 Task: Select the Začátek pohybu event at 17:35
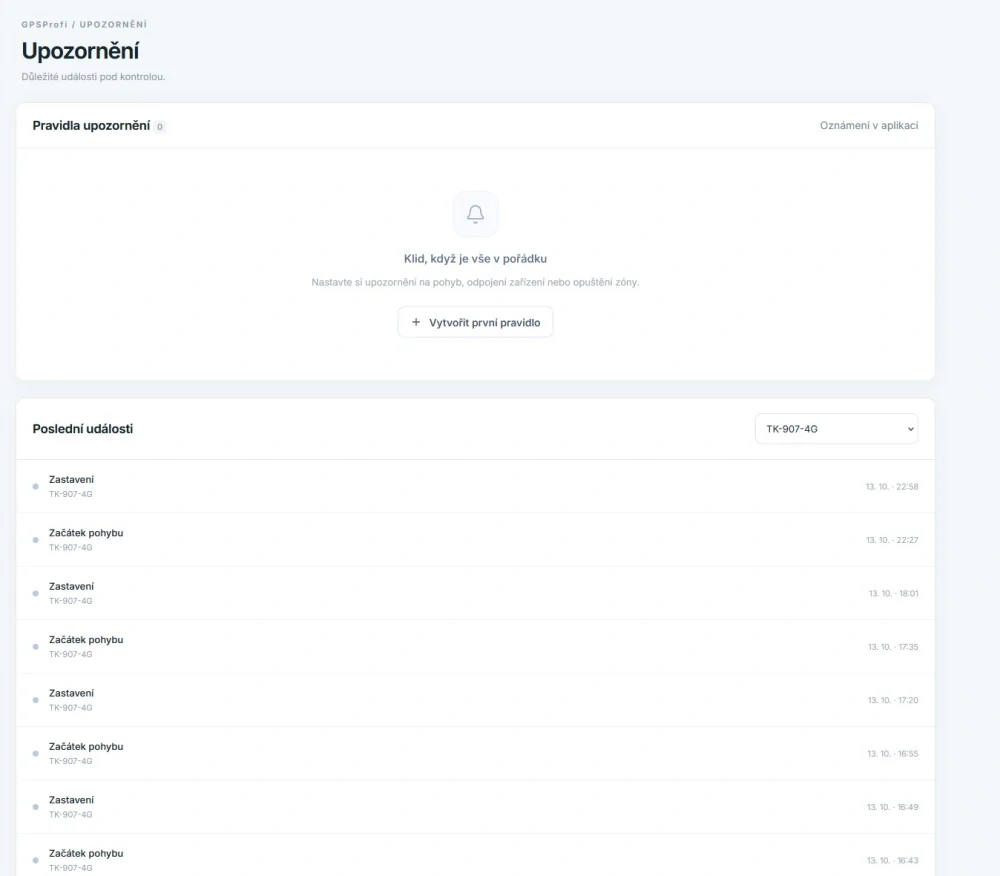tap(475, 646)
